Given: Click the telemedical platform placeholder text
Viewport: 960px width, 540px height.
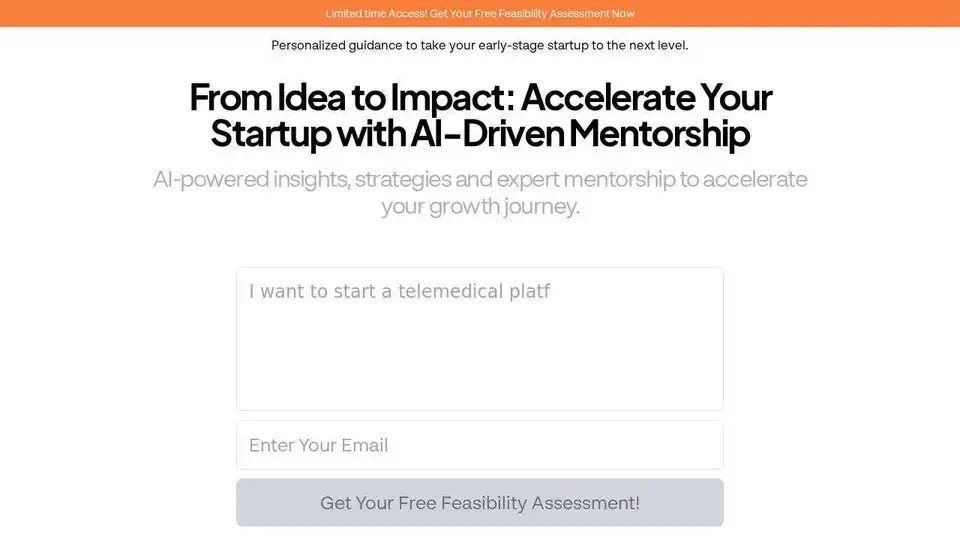Looking at the screenshot, I should 399,292.
